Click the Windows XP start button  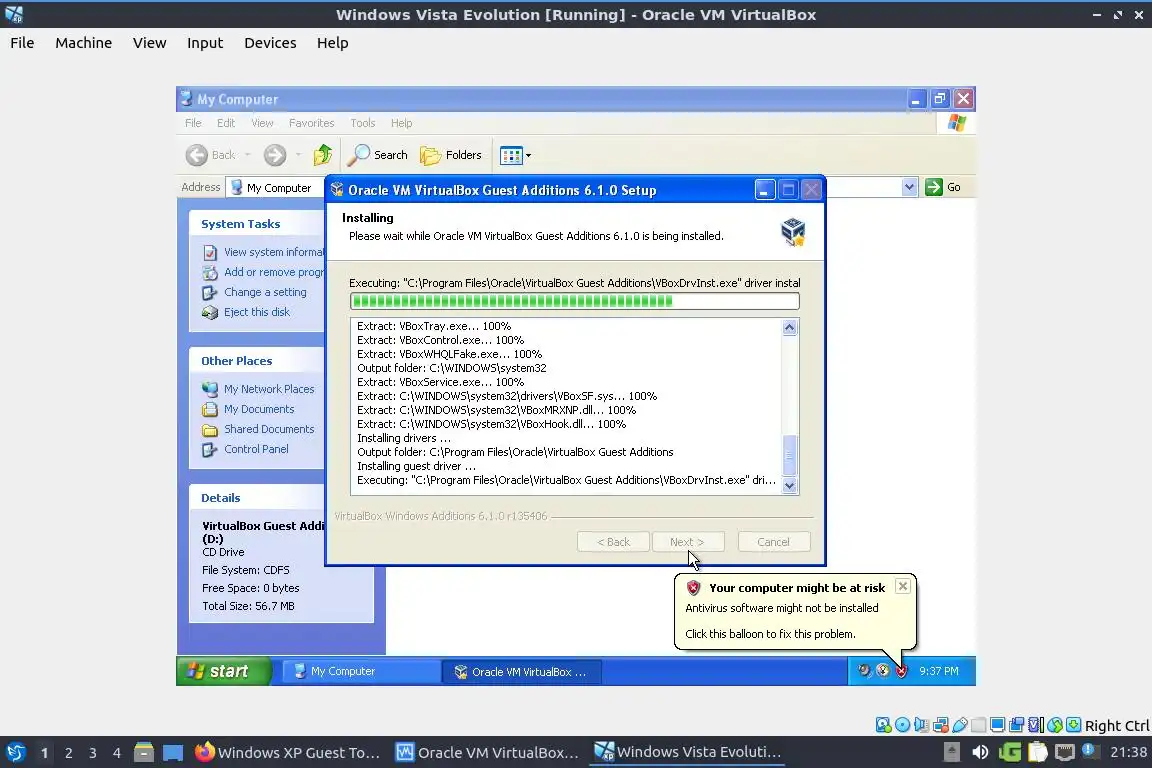point(223,671)
